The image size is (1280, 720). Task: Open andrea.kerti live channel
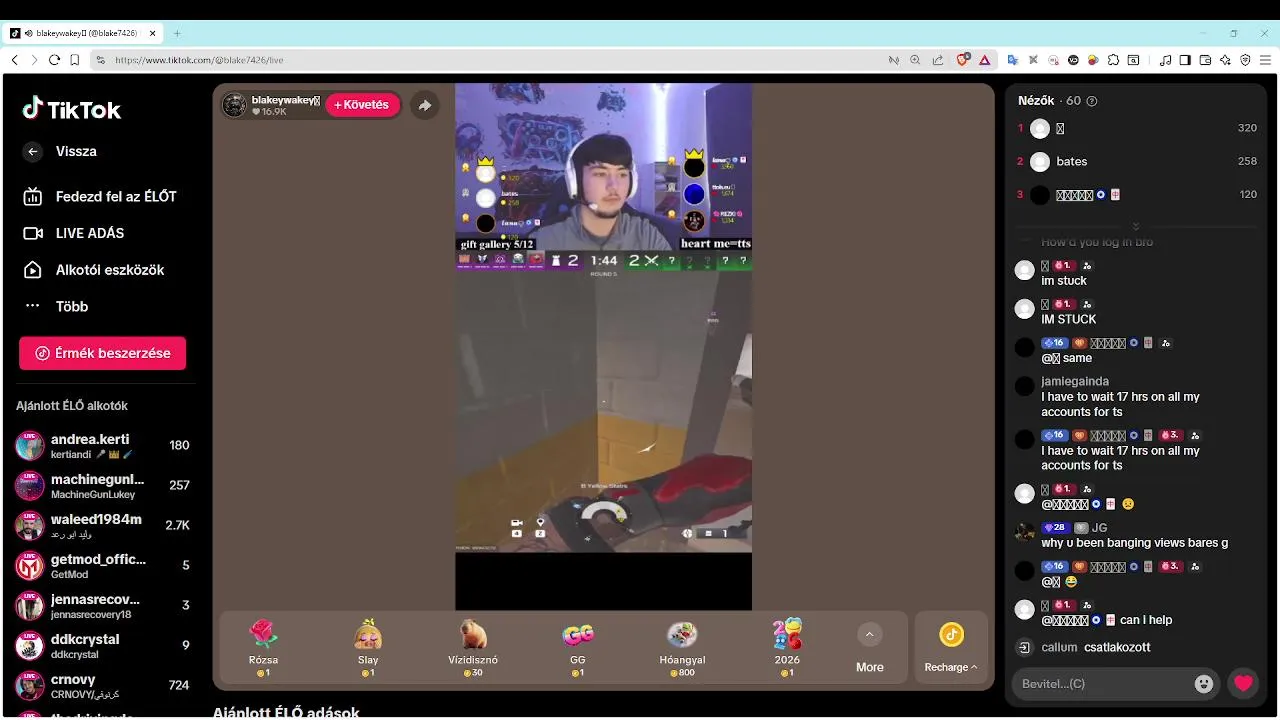point(102,446)
